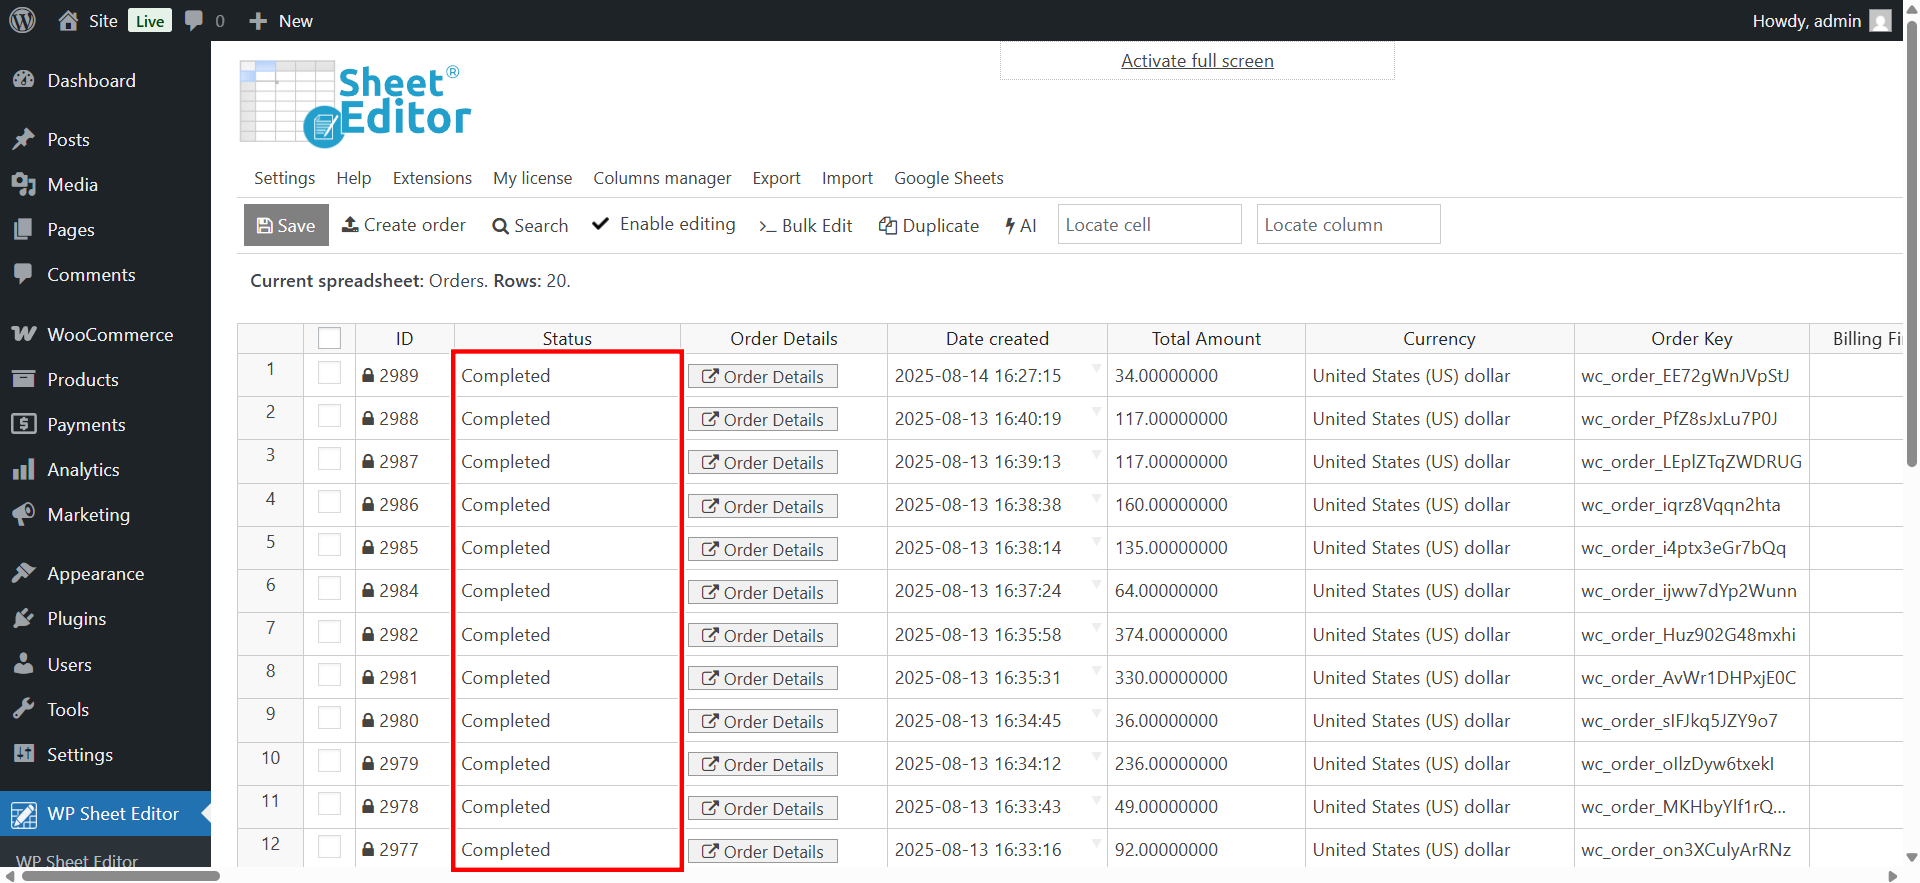Viewport: 1920px width, 883px height.
Task: Open the Export menu
Action: coord(776,178)
